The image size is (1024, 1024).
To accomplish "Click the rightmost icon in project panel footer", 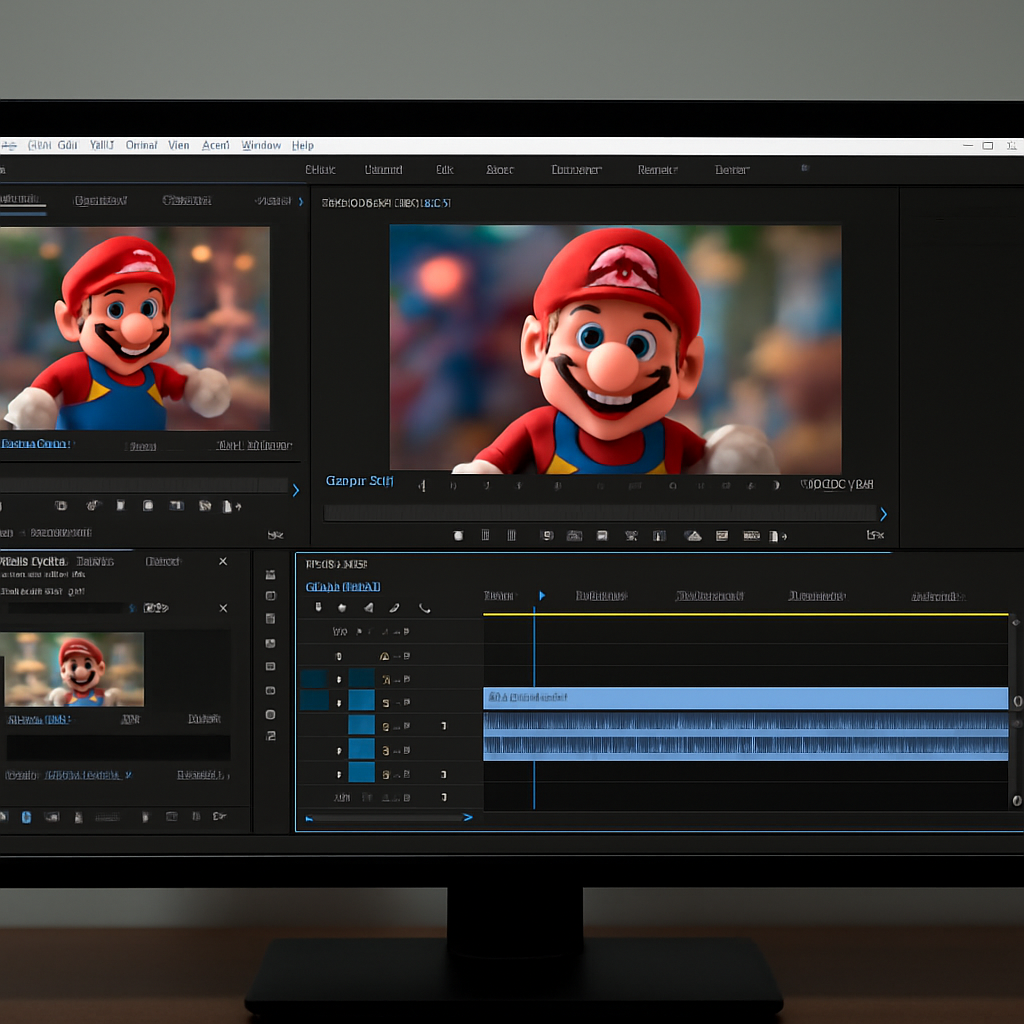I will pyautogui.click(x=219, y=816).
